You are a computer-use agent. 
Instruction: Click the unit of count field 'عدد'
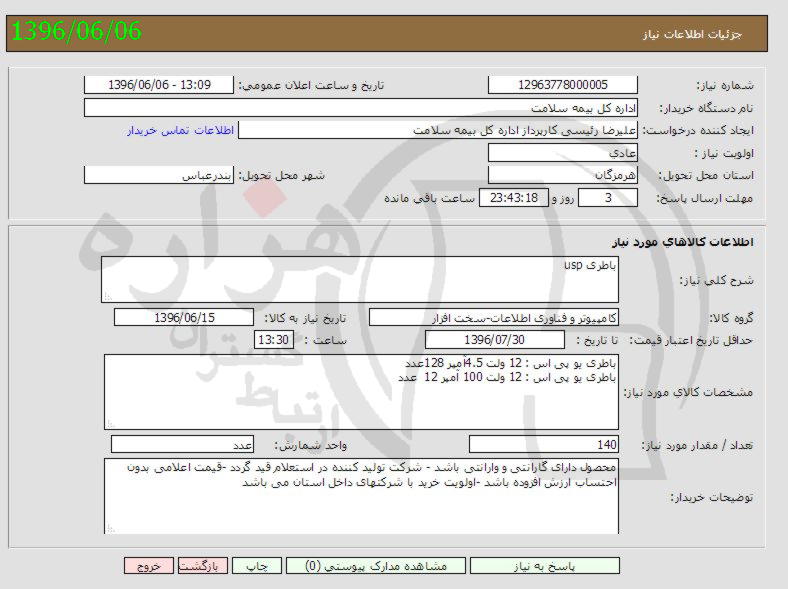[182, 445]
